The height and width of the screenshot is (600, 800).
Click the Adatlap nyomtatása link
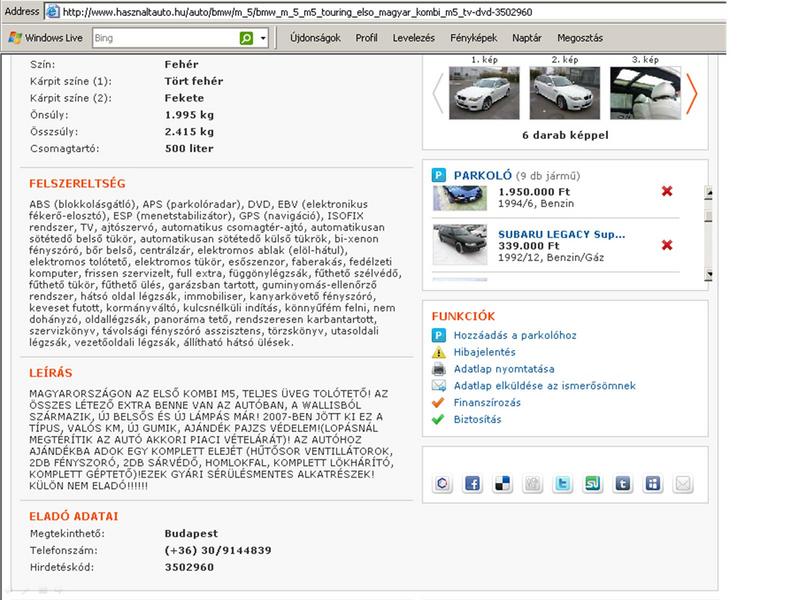coord(504,369)
